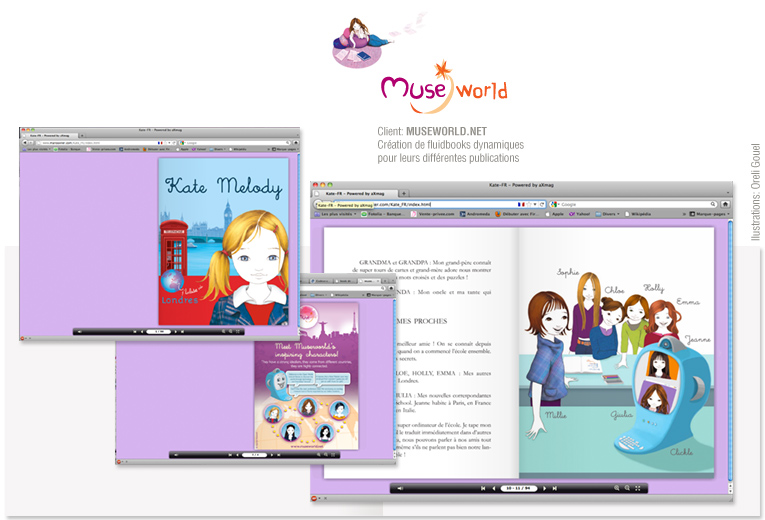This screenshot has height=520, width=765.
Task: Open Les plus visités bookmark menu in large window
Action: [x=335, y=214]
